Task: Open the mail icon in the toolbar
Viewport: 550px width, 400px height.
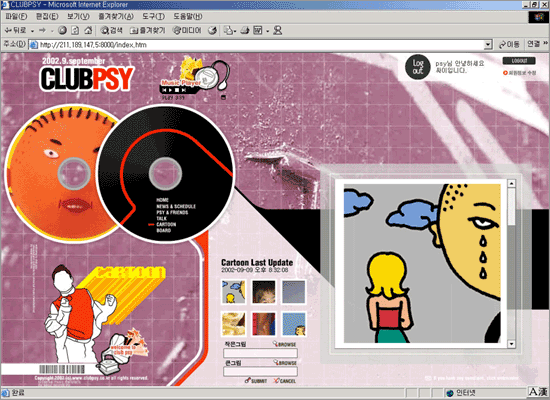Action: point(229,31)
